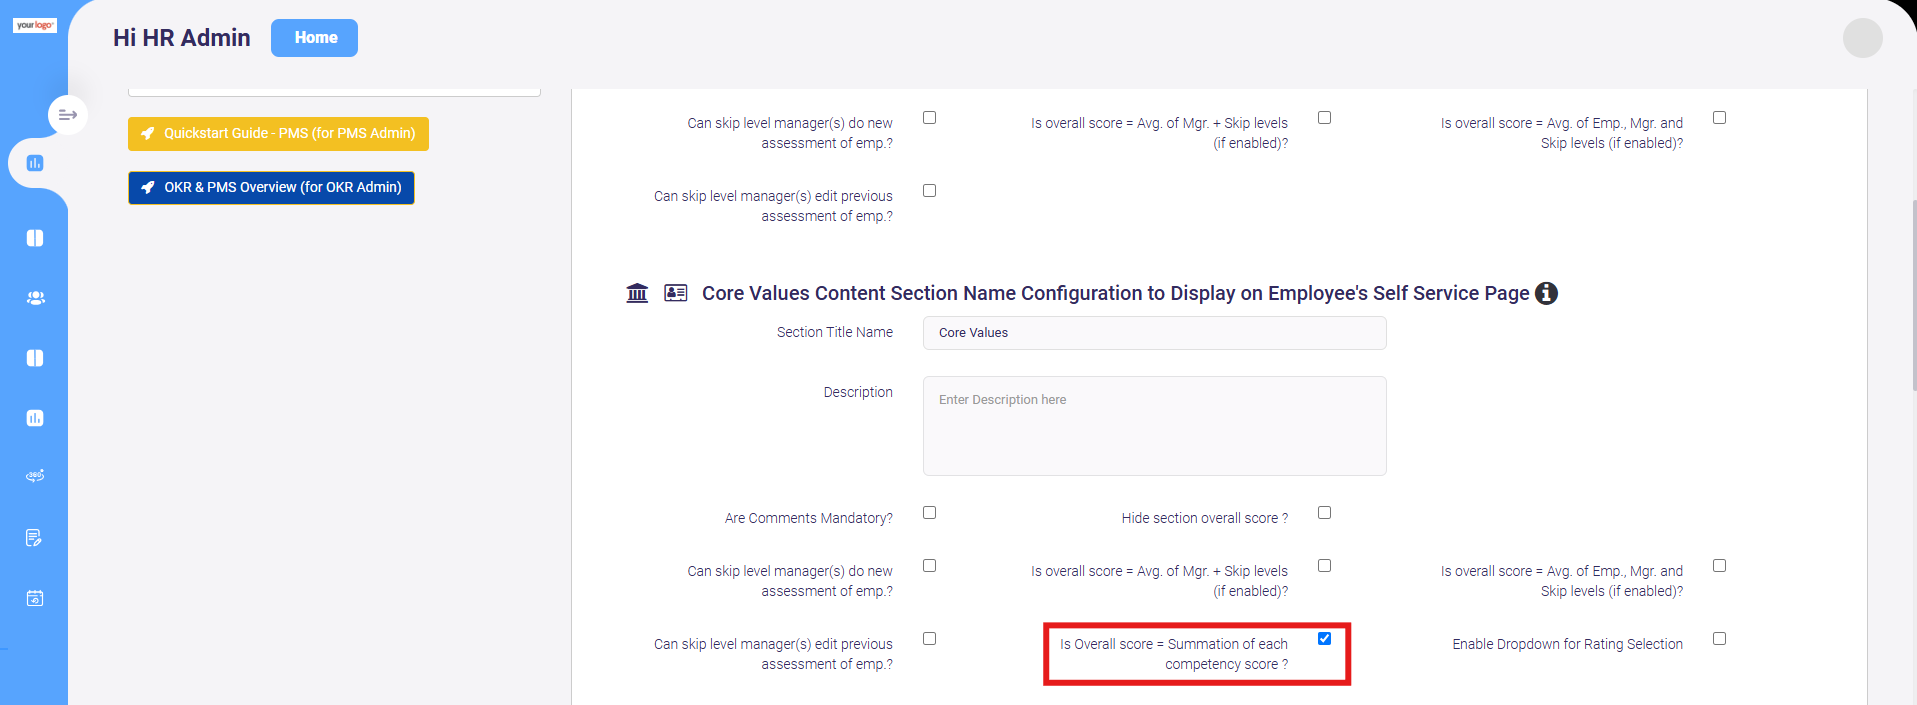
Task: Open the highlighted bar chart sidebar icon
Action: (x=35, y=163)
